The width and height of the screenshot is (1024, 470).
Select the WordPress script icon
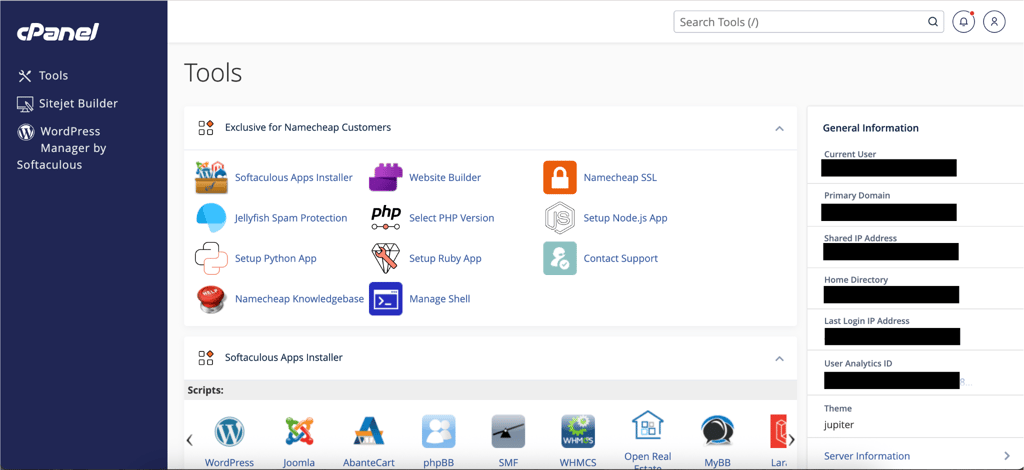pyautogui.click(x=229, y=431)
